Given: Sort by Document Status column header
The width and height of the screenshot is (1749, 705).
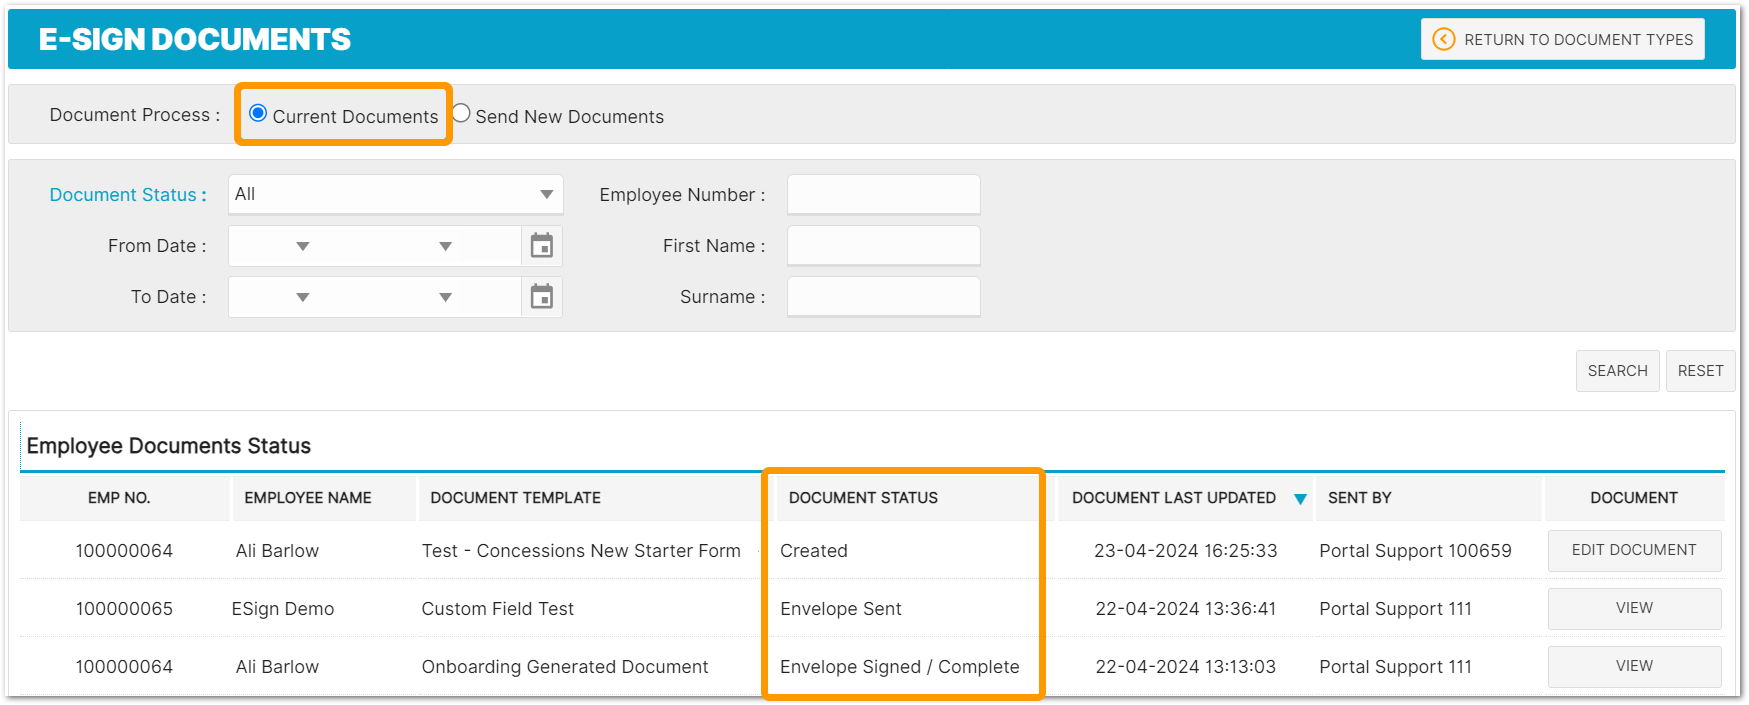Looking at the screenshot, I should point(863,498).
